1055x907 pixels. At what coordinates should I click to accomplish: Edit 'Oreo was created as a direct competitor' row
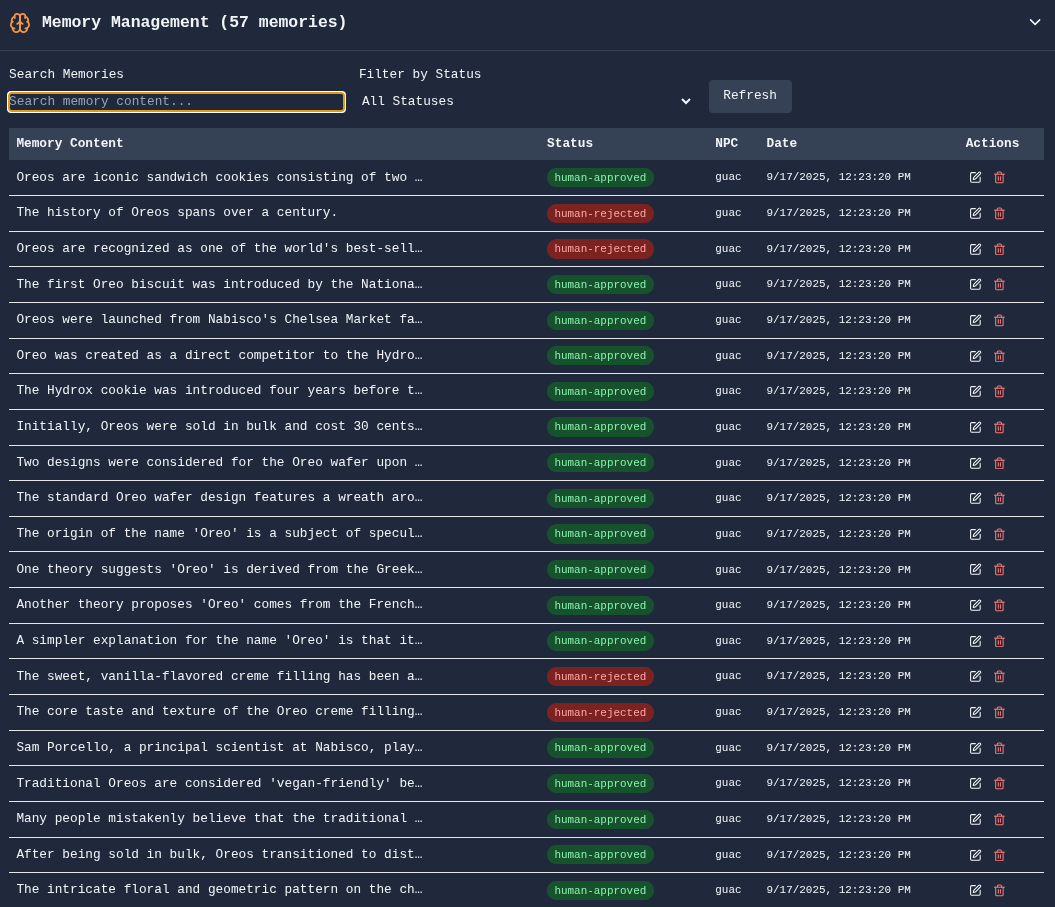(x=976, y=356)
